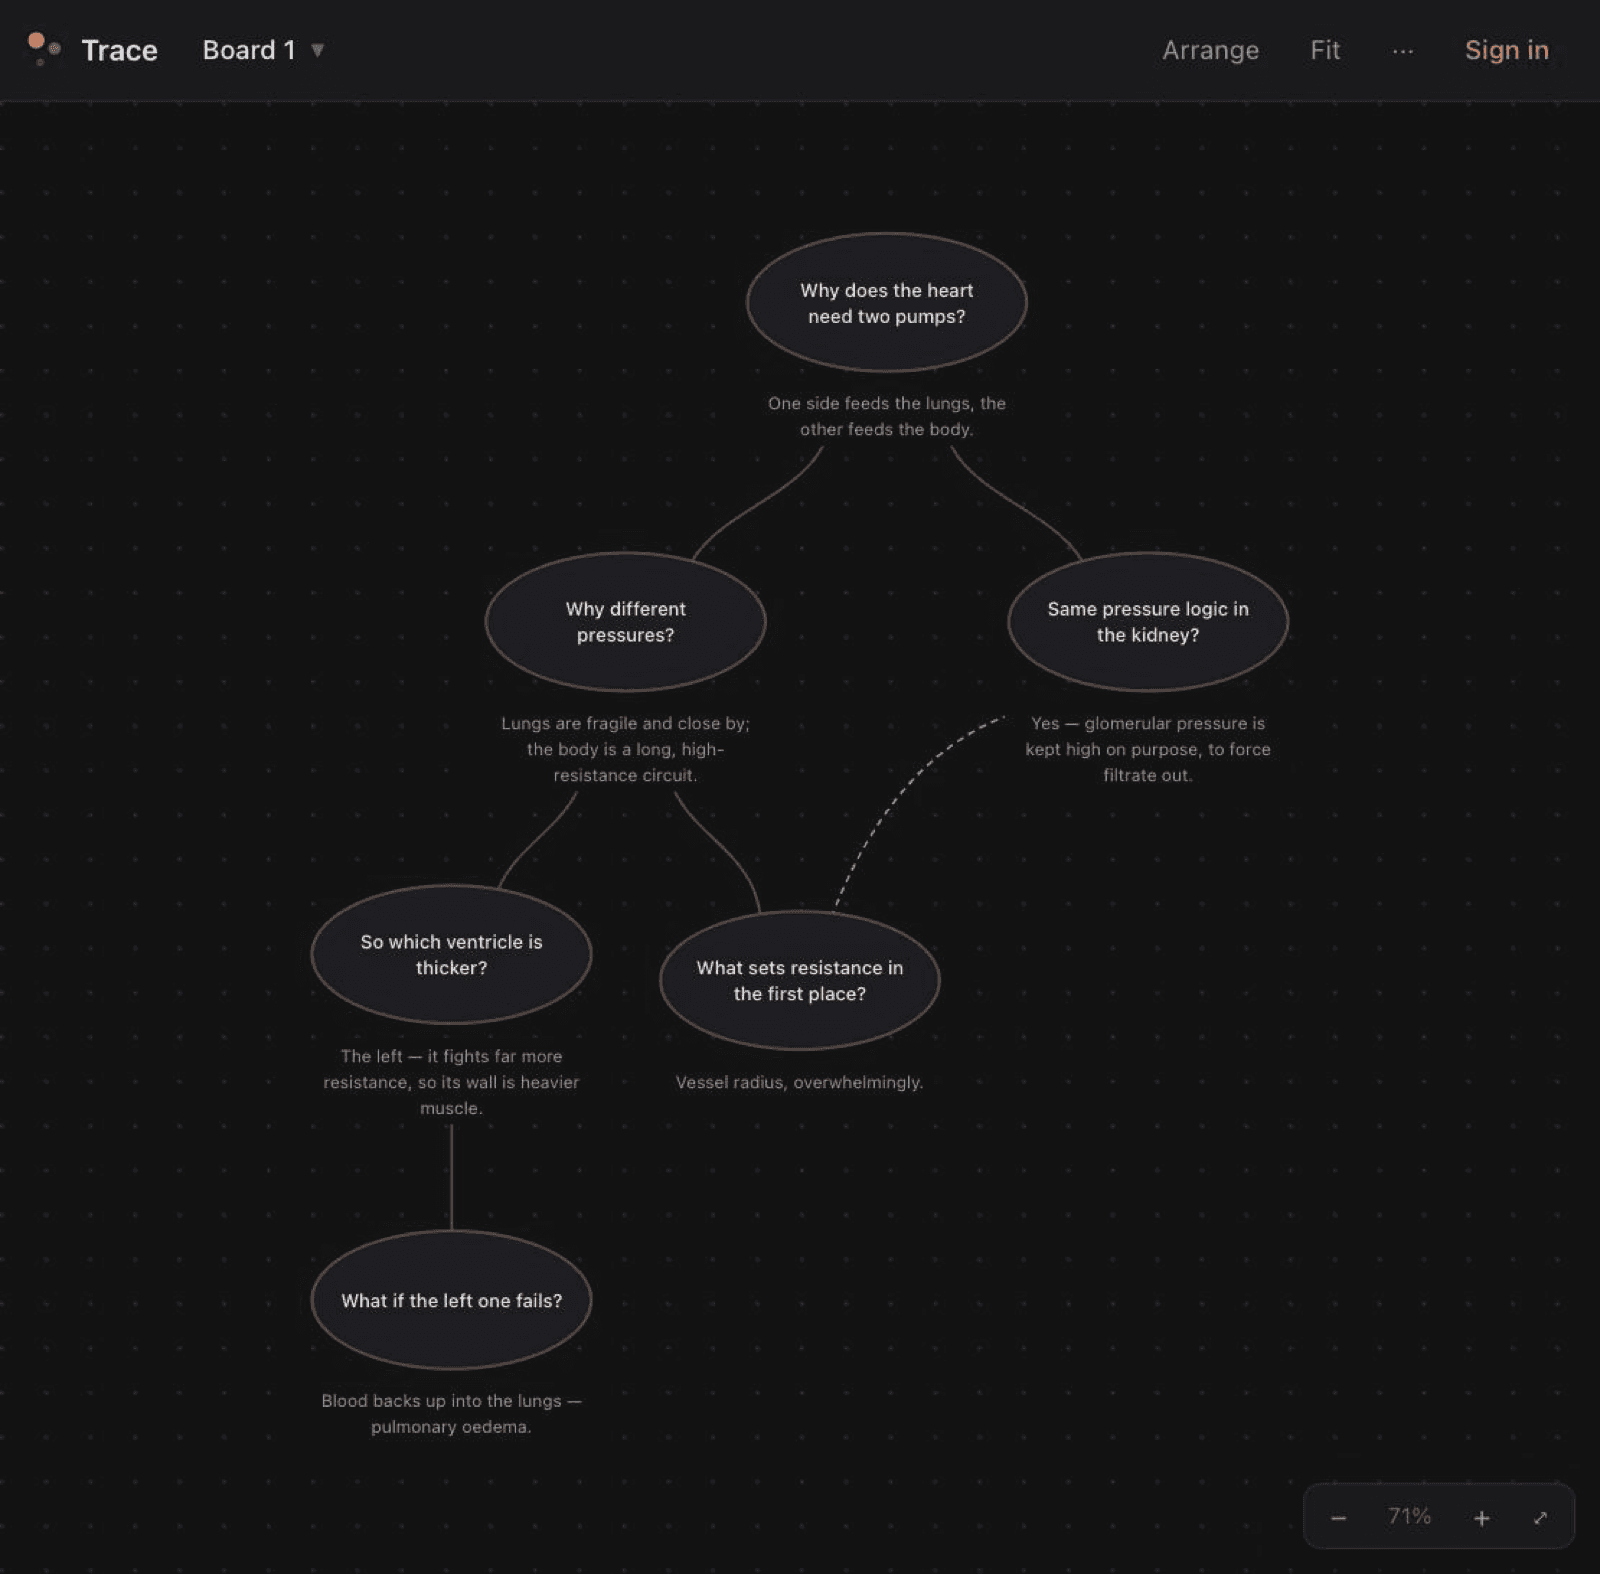Screen dimensions: 1600x1574
Task: Open the Board 1 dropdown arrow
Action: (317, 50)
